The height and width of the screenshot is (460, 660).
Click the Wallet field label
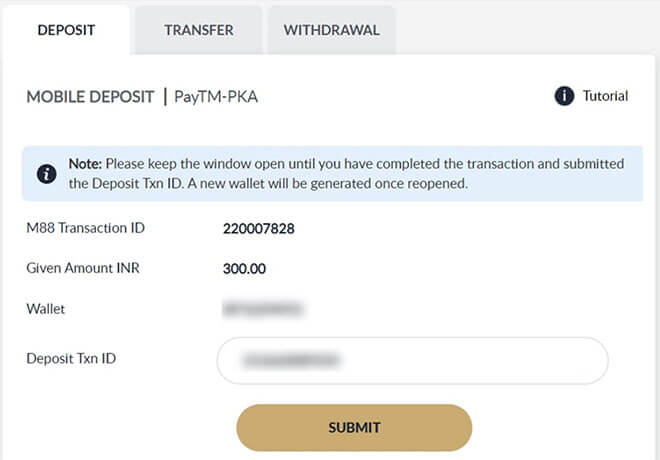click(x=46, y=308)
